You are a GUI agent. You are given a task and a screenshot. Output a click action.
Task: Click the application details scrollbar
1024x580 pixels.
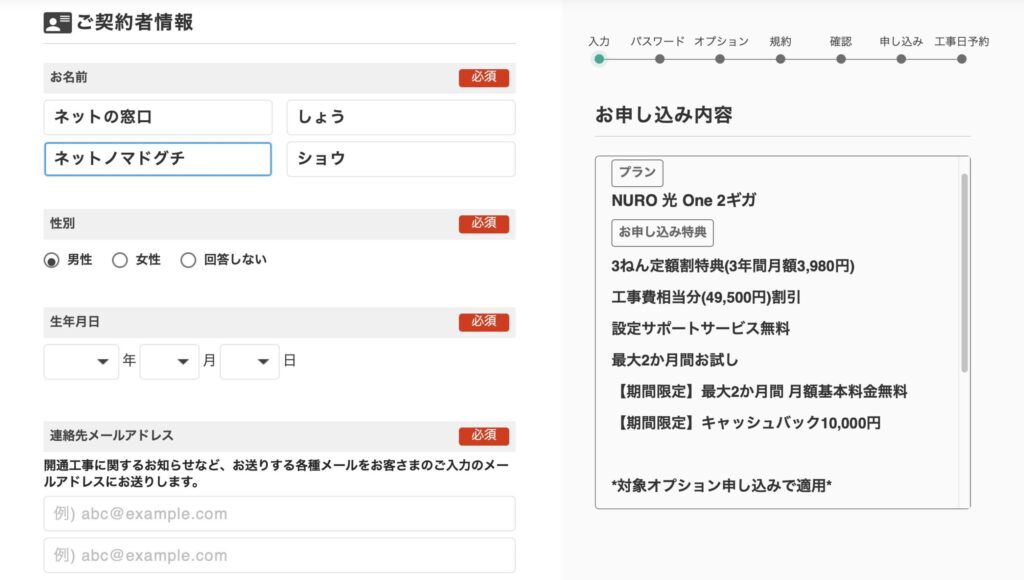(x=964, y=272)
